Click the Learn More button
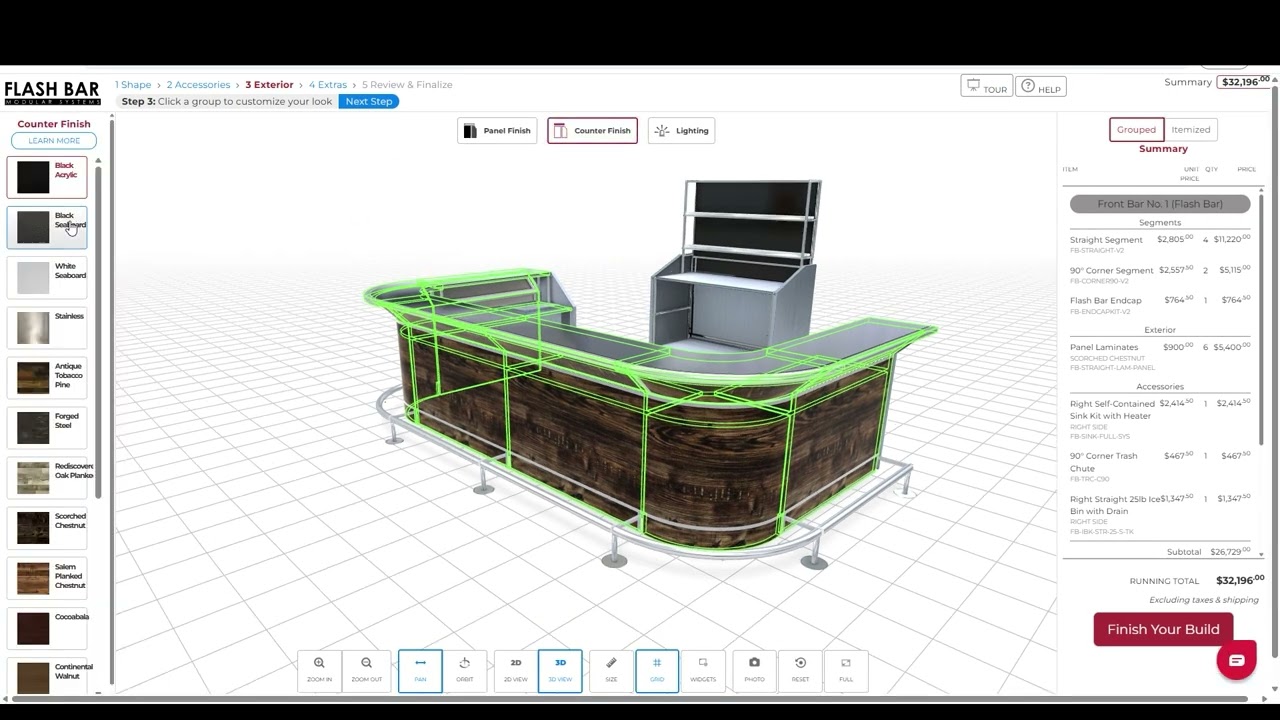This screenshot has width=1280, height=720. click(x=54, y=141)
